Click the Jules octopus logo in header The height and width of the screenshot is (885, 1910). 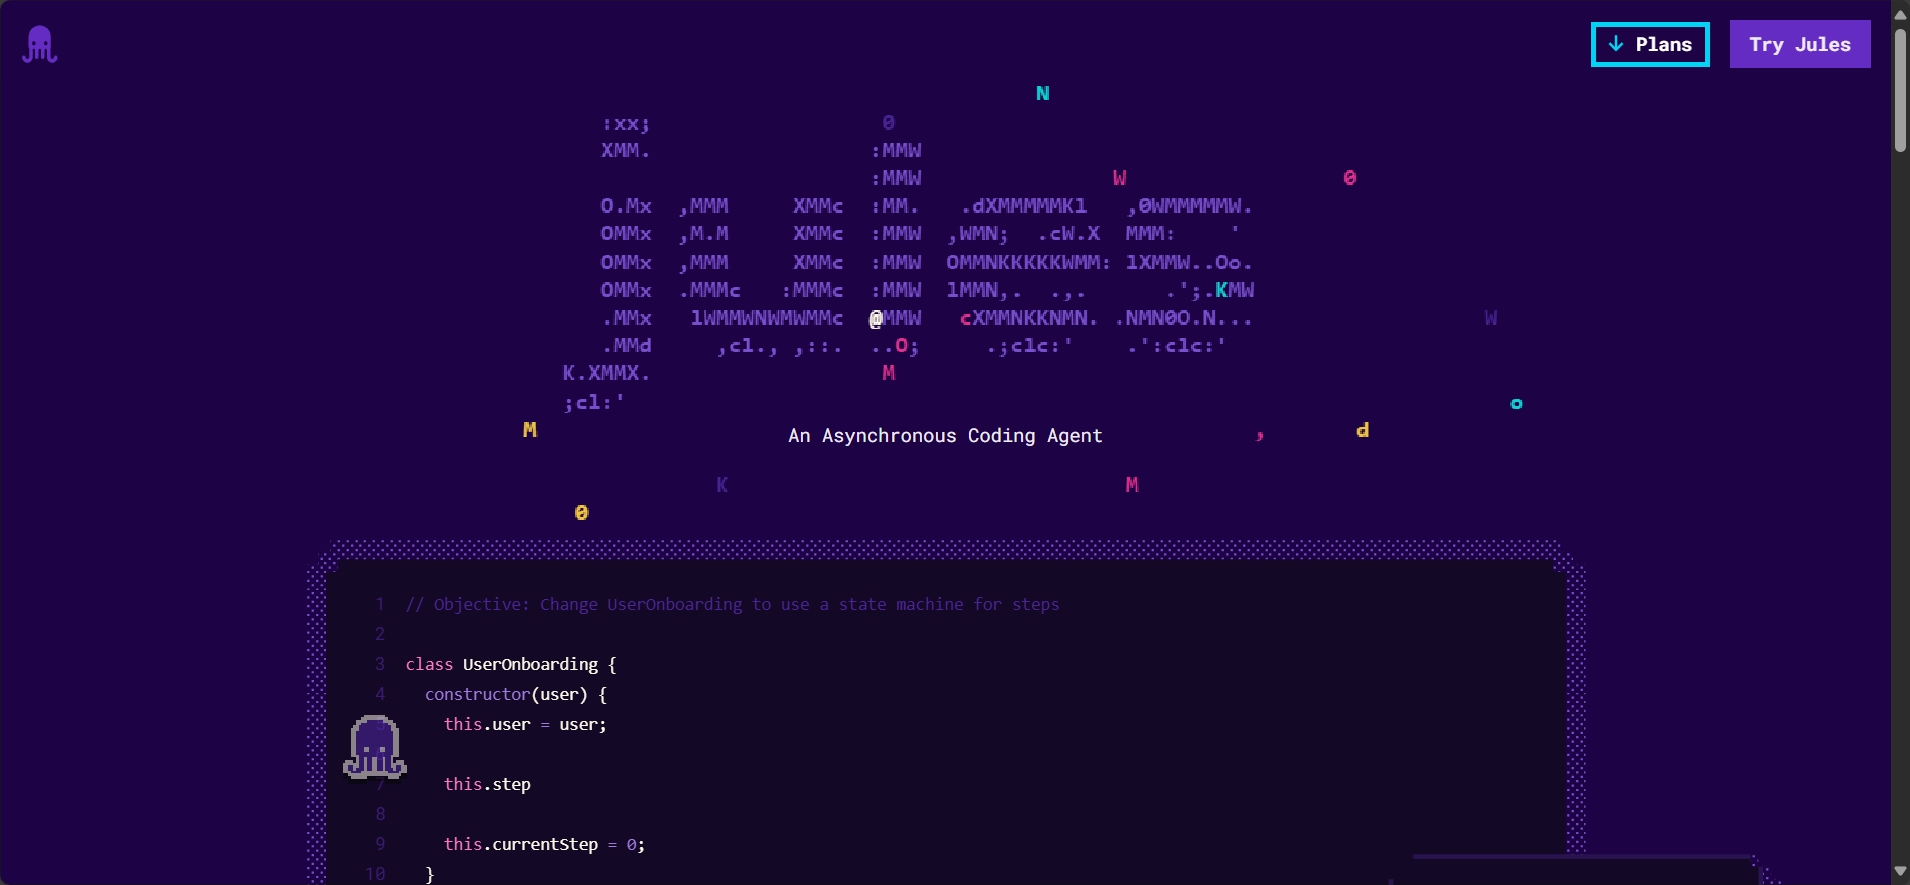(x=40, y=45)
